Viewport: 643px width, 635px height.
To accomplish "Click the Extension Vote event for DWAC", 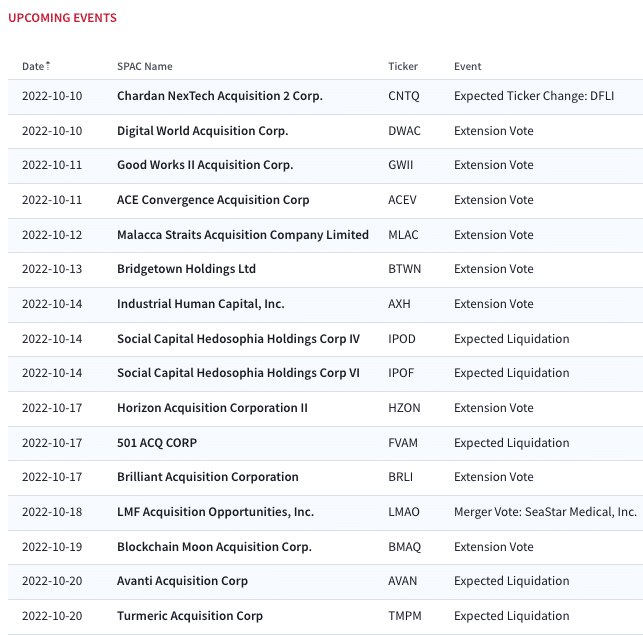I will [x=494, y=131].
